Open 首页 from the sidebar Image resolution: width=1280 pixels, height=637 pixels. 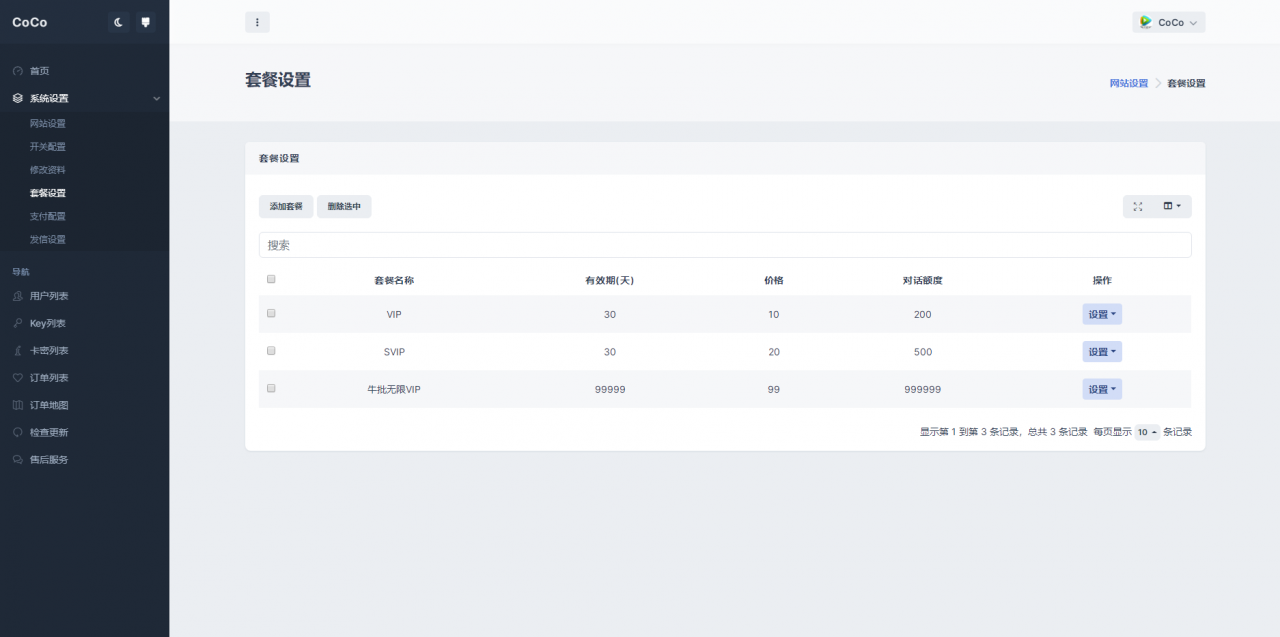point(39,71)
